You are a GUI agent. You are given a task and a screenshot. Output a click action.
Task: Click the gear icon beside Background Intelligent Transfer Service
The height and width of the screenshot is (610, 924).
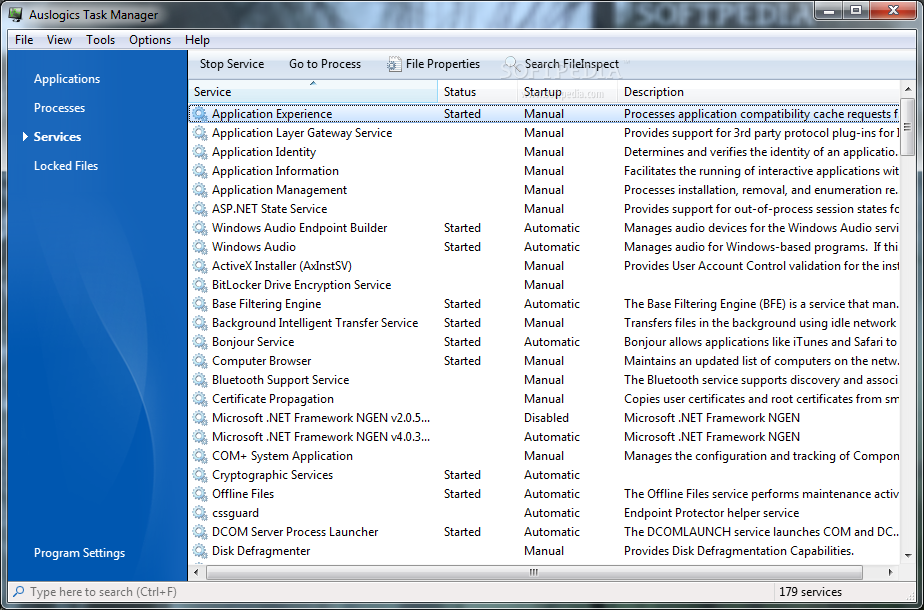pos(200,323)
